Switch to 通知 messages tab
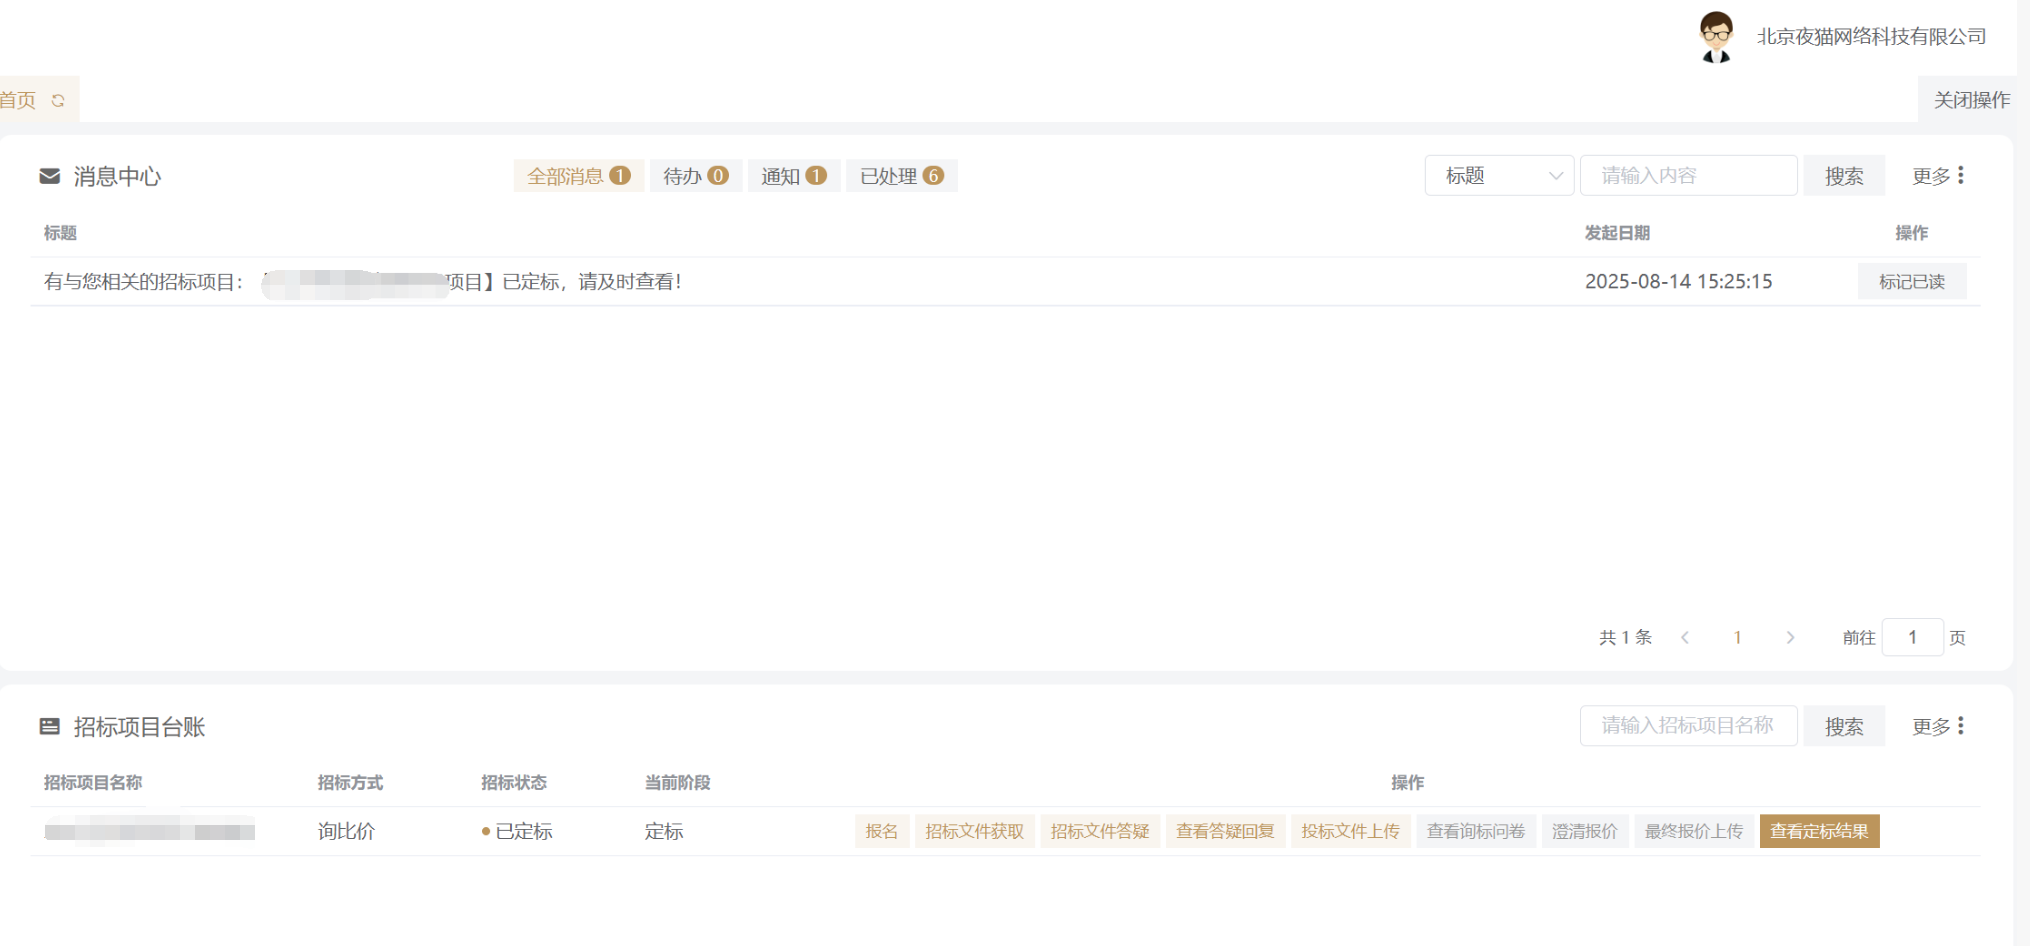The width and height of the screenshot is (2030, 946). [793, 176]
